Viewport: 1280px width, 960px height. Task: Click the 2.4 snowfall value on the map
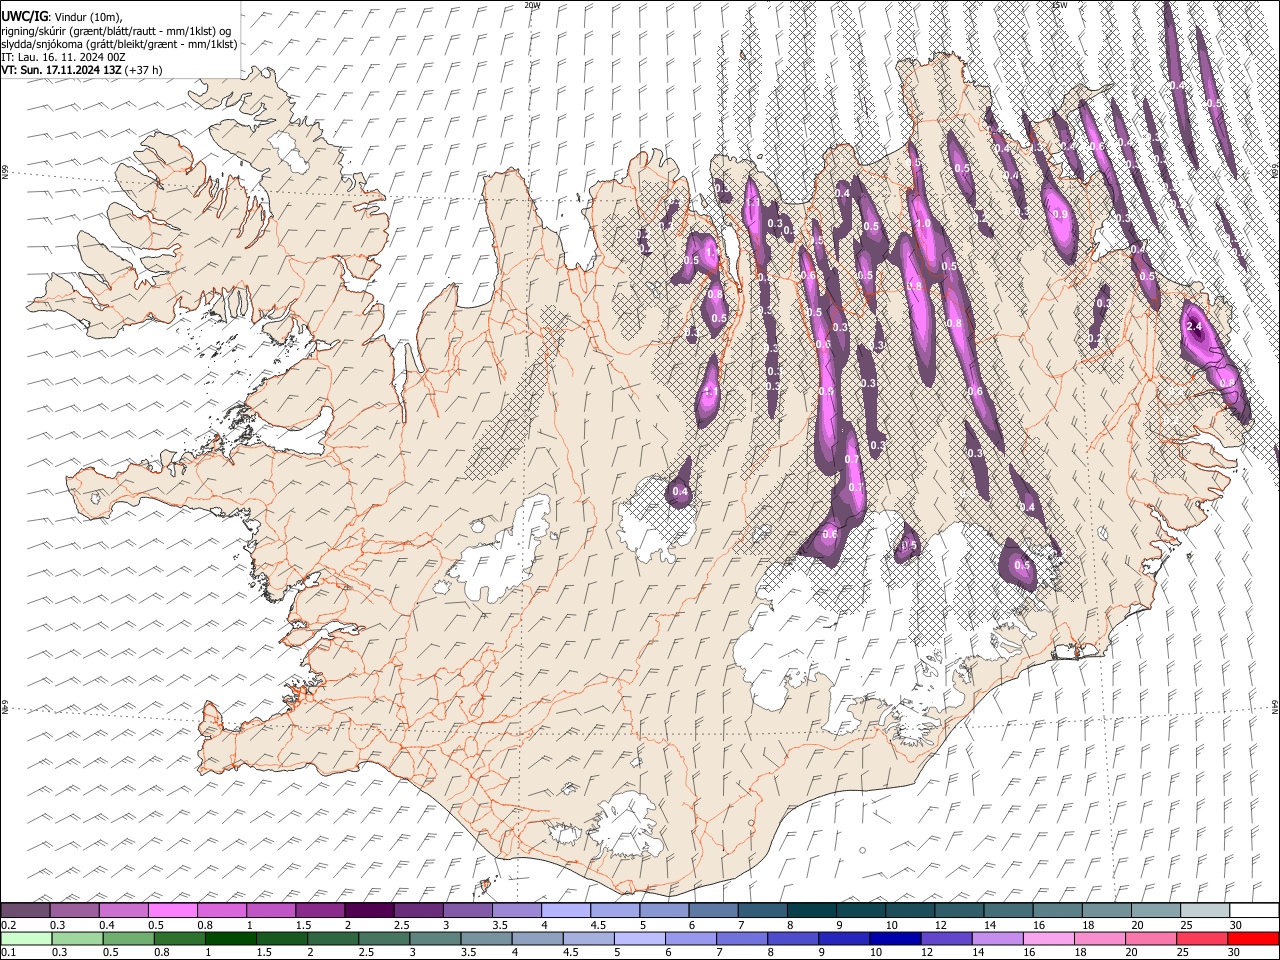point(1193,327)
